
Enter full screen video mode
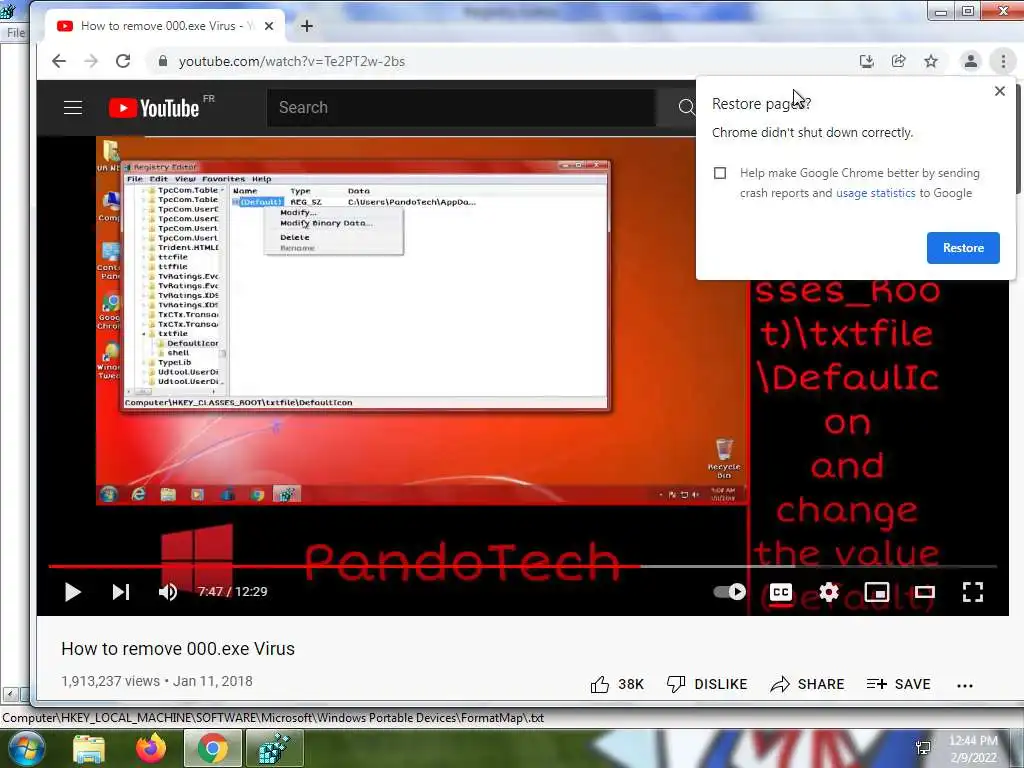[x=972, y=592]
